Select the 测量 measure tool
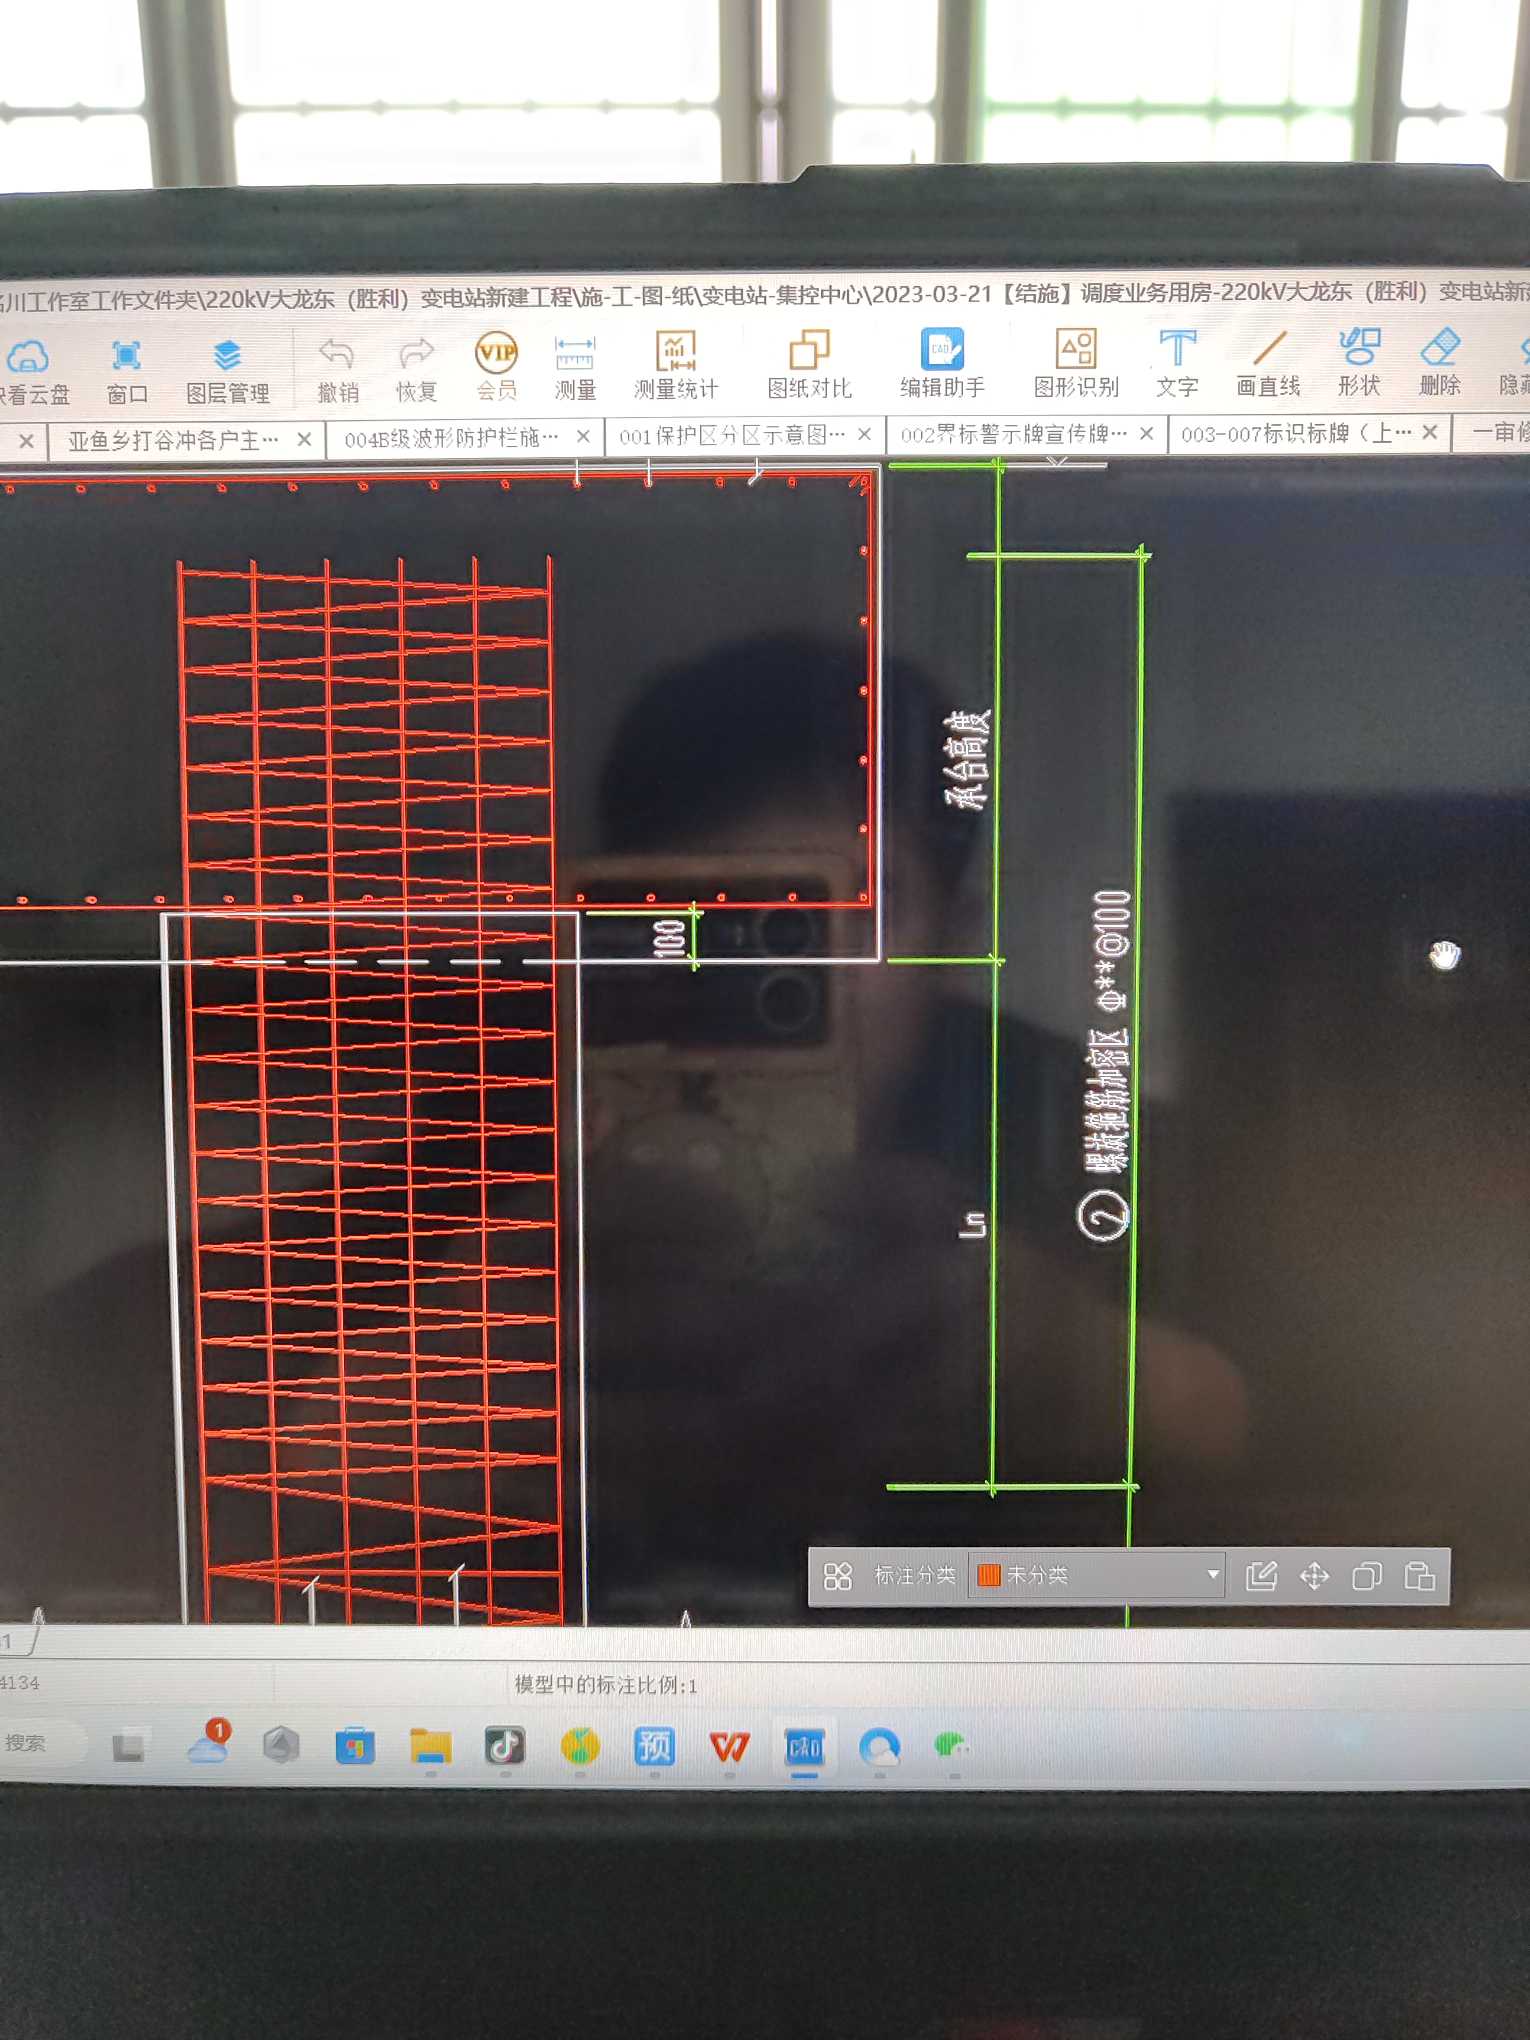Viewport: 1530px width, 2040px height. [x=575, y=368]
